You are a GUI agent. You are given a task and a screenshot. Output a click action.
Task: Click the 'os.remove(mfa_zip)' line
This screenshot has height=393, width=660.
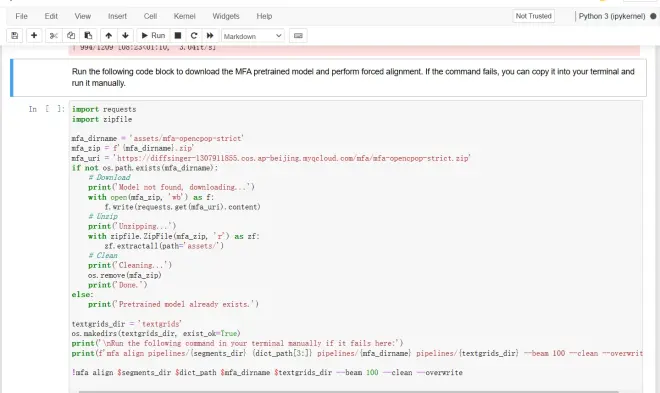point(125,275)
